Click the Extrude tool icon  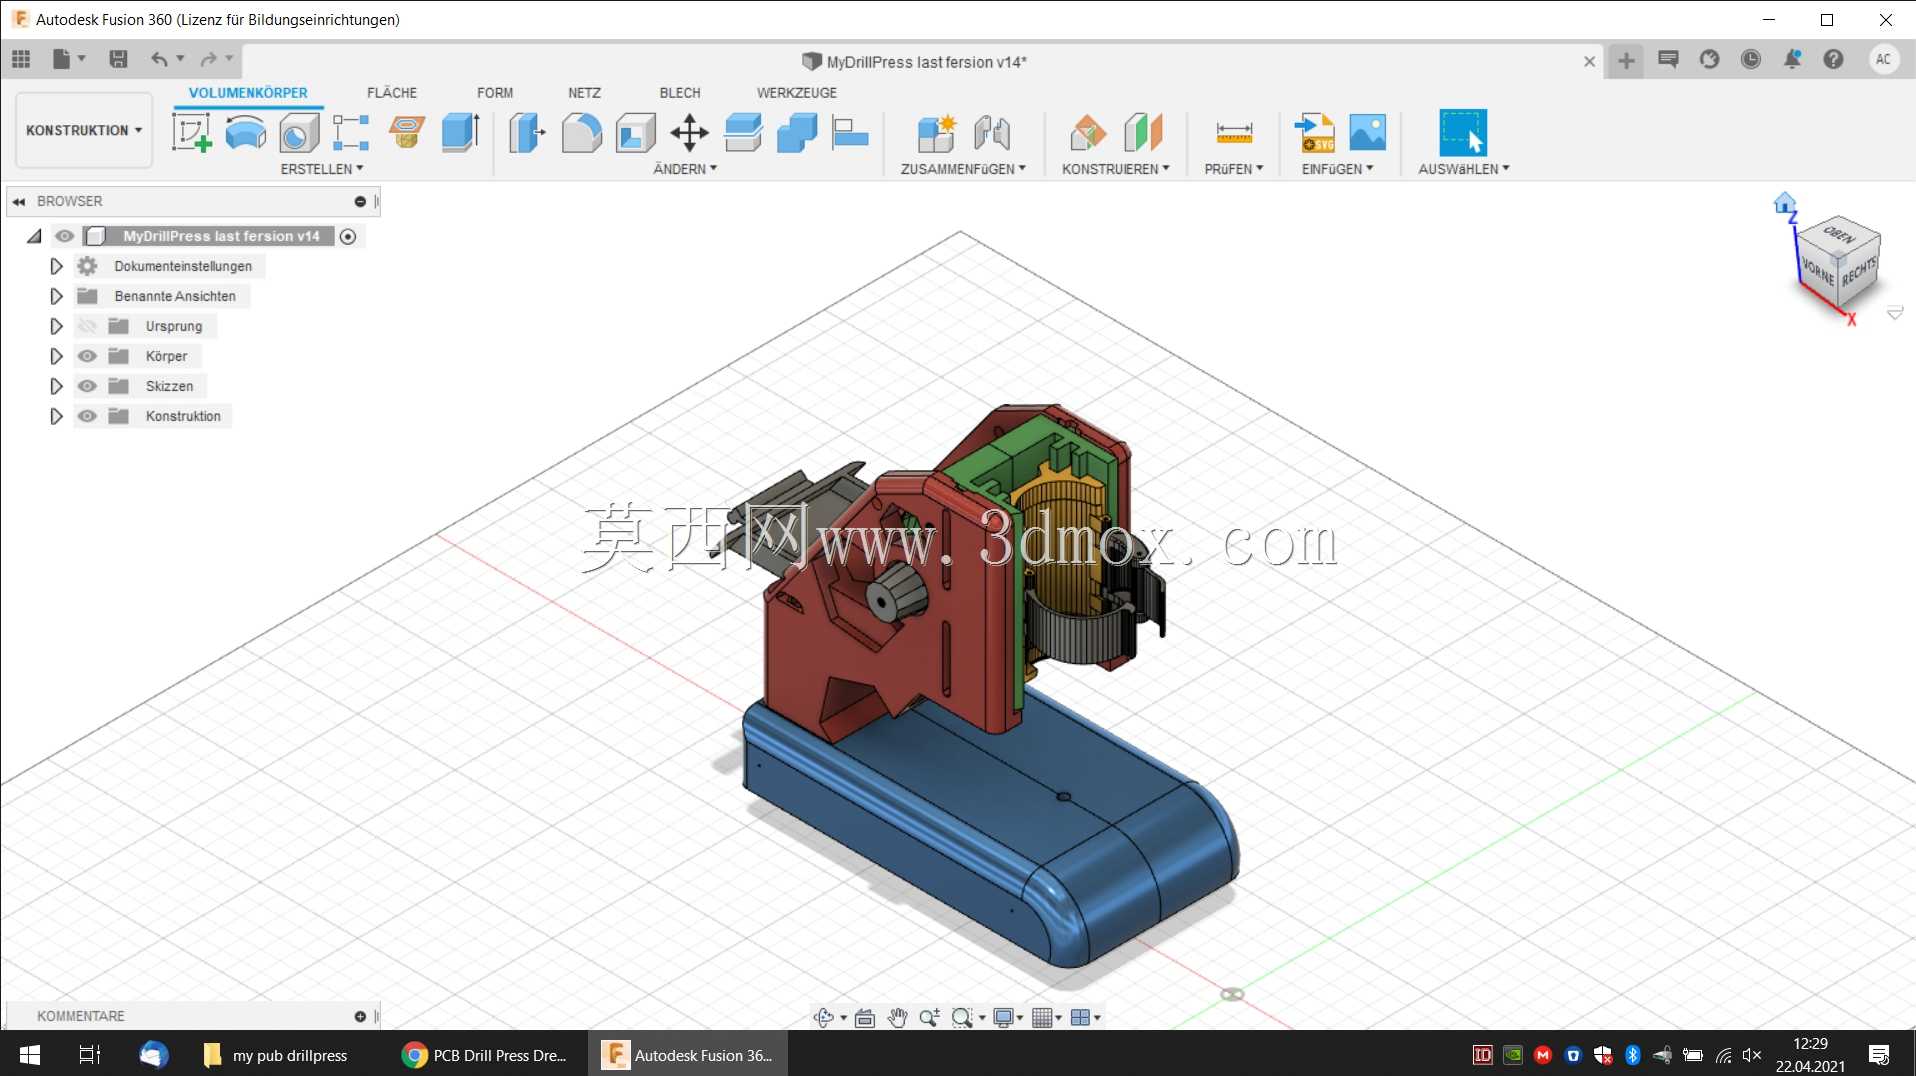(x=461, y=132)
